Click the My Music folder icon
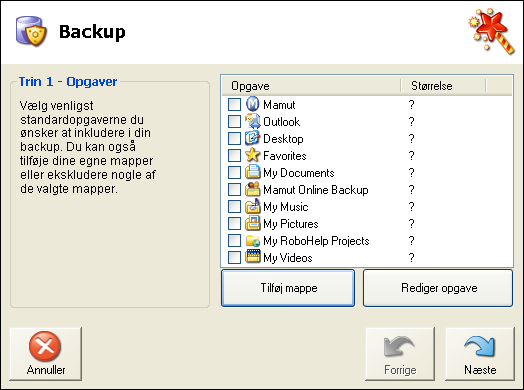Screen dimensions: 524x390 253,206
